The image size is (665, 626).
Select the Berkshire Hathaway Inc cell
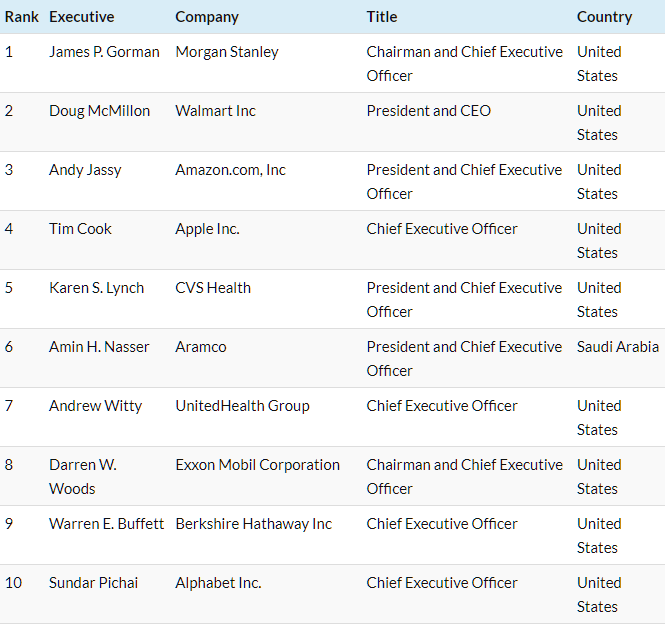254,523
